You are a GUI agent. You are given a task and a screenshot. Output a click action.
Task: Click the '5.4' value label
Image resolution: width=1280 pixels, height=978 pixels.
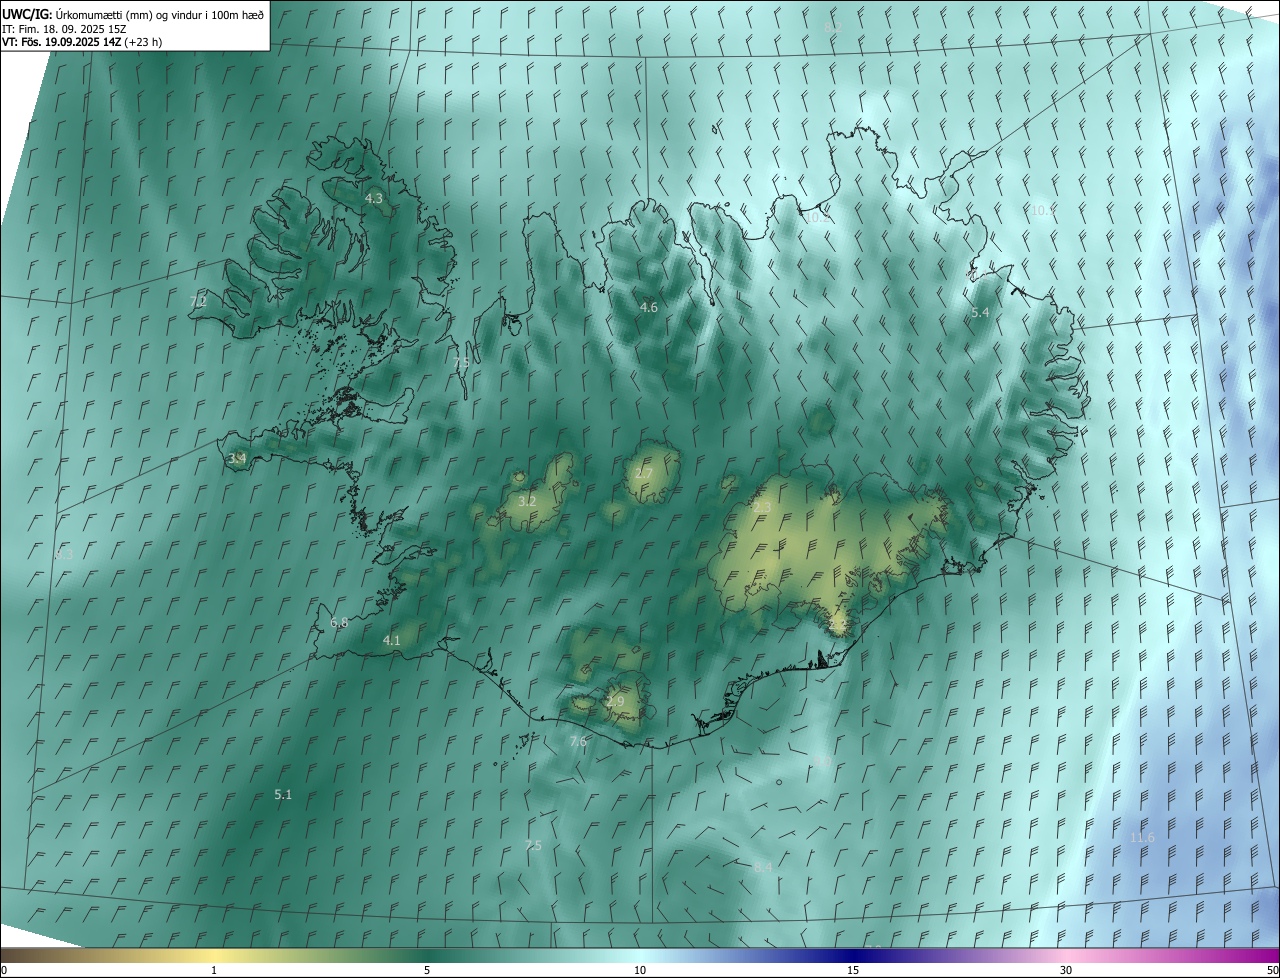tap(980, 313)
